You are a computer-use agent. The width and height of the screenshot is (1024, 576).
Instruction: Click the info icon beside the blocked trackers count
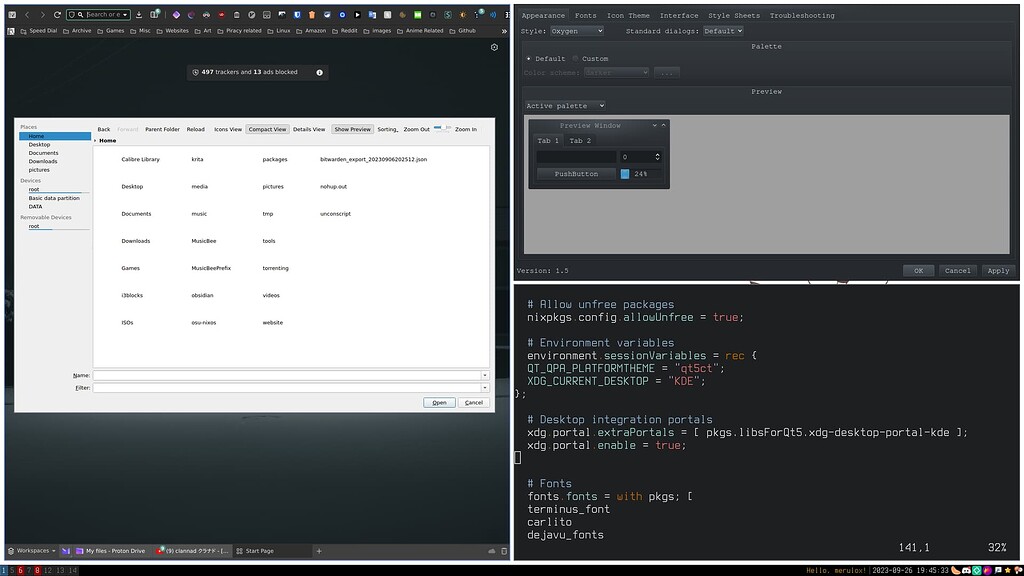[317, 72]
